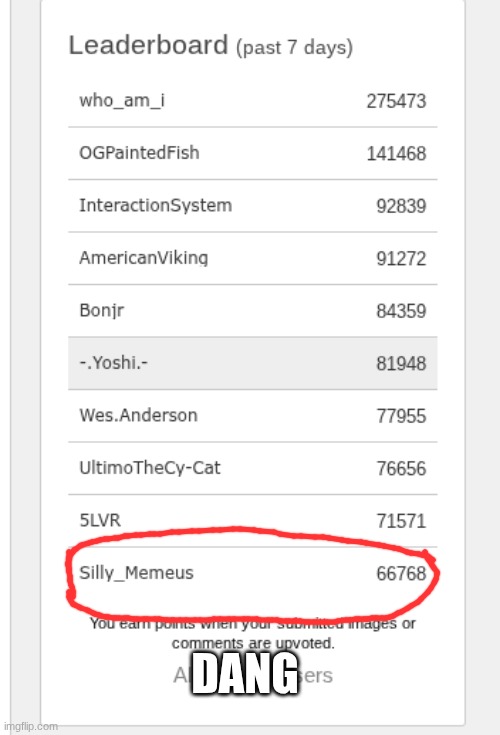The image size is (500, 735).
Task: Open link partly hidden behind DANG caption
Action: click(253, 675)
